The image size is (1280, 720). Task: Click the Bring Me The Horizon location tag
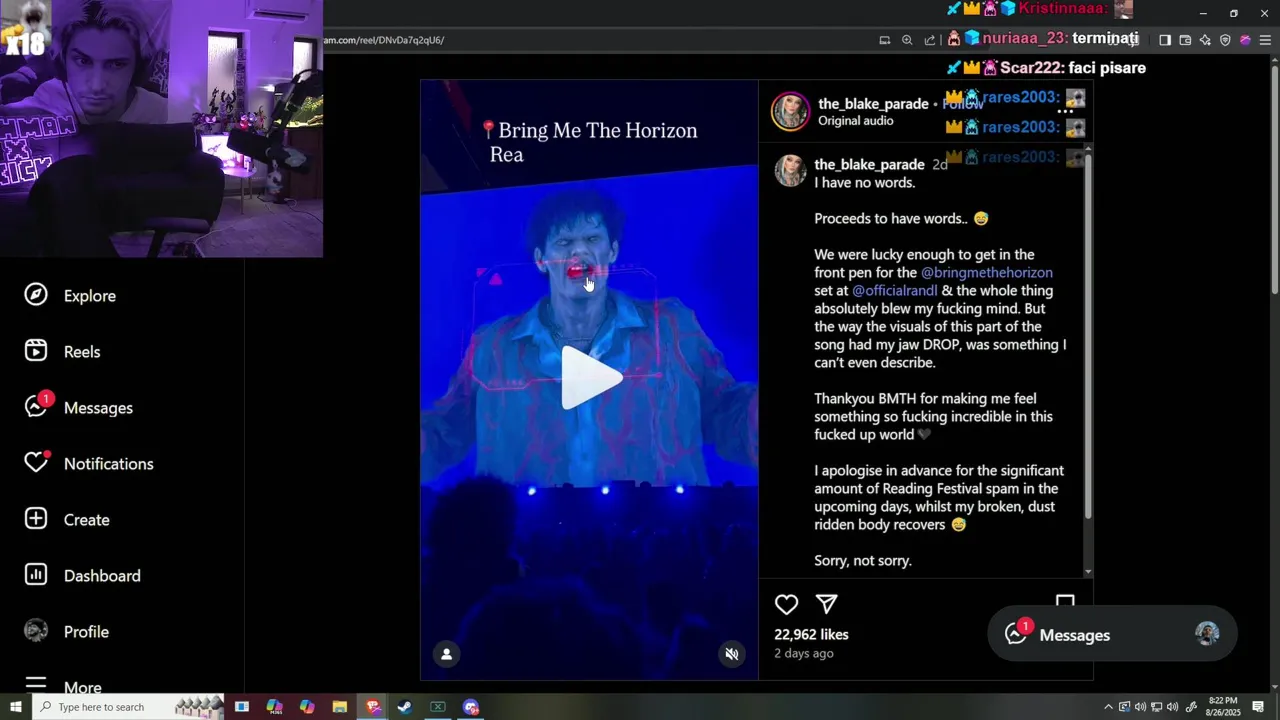[x=588, y=142]
